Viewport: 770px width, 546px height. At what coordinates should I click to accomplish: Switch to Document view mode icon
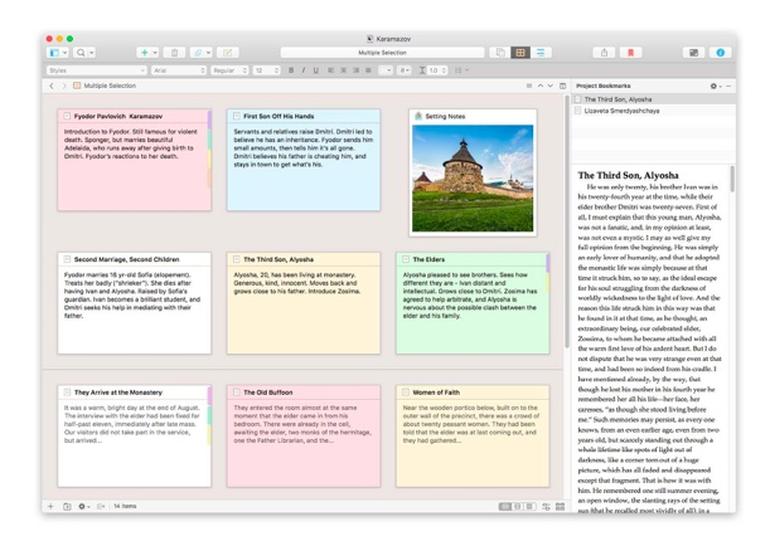[x=500, y=53]
